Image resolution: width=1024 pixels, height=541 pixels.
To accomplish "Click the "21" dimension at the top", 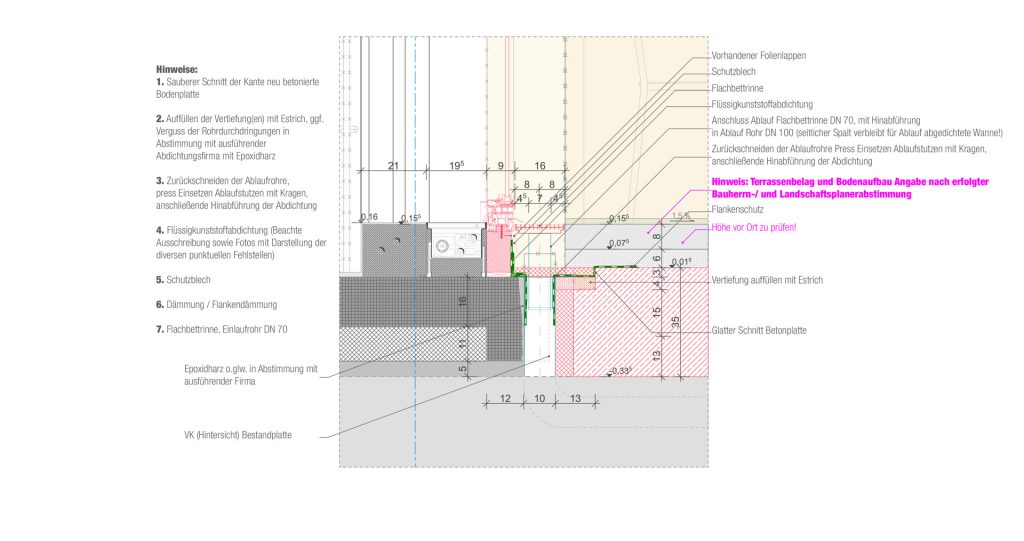I will click(x=392, y=165).
